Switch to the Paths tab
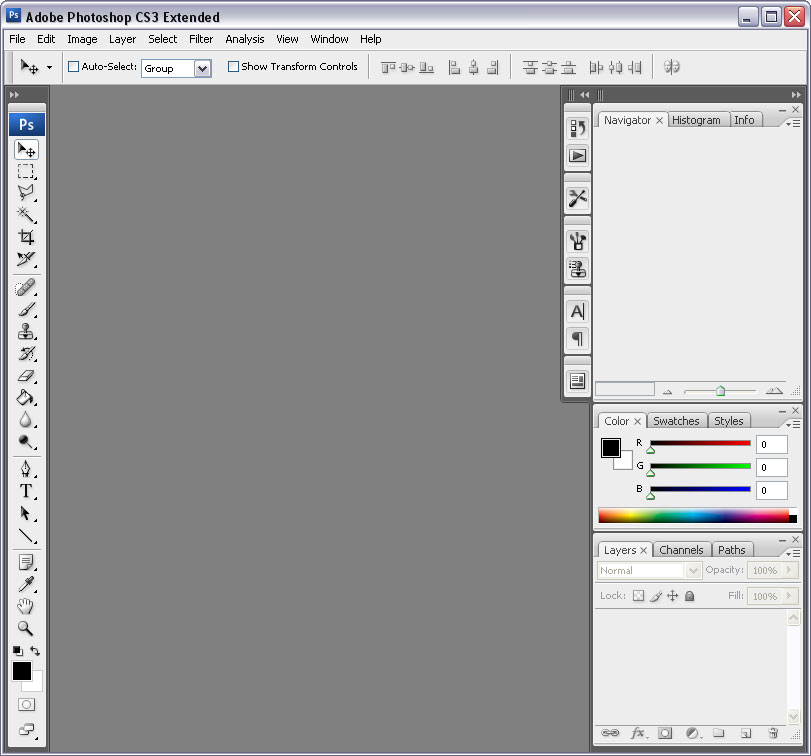The height and width of the screenshot is (756, 811). coord(731,550)
